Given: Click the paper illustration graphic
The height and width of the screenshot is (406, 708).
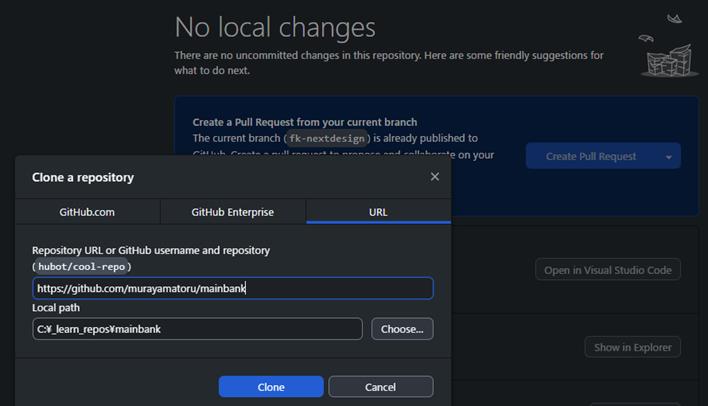Looking at the screenshot, I should click(x=669, y=45).
